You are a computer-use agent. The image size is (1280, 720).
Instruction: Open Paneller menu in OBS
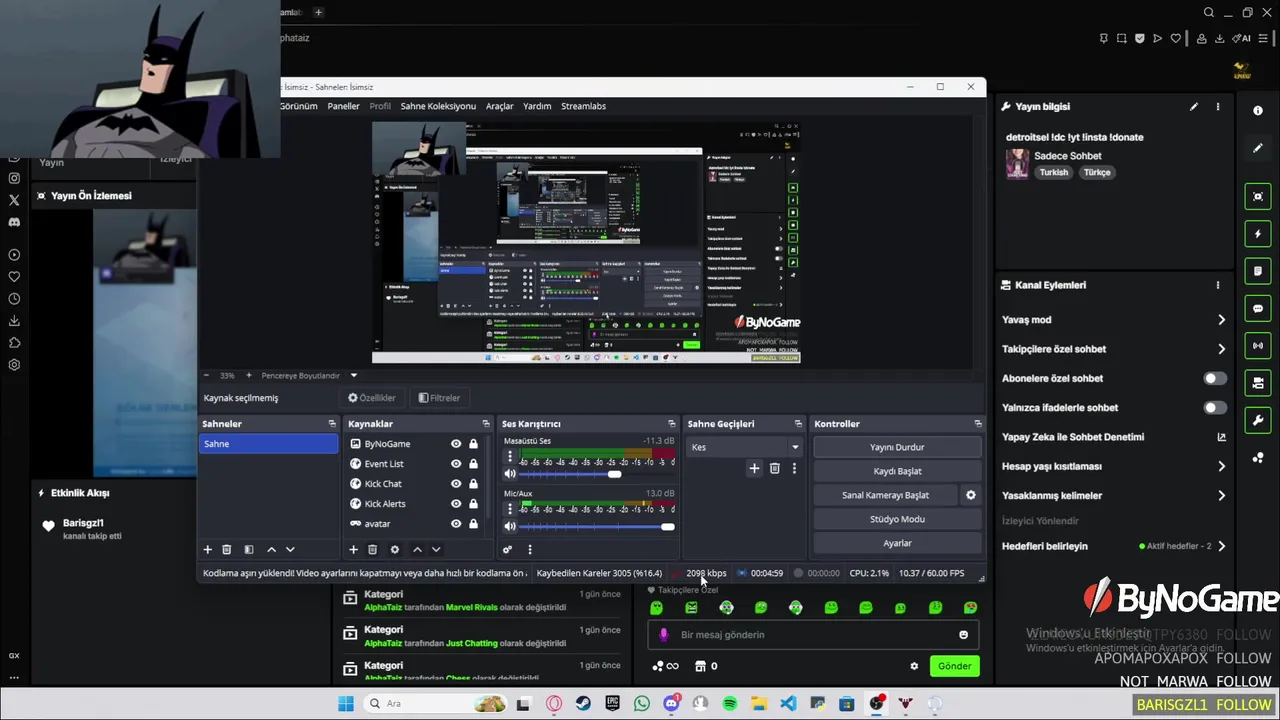[344, 106]
